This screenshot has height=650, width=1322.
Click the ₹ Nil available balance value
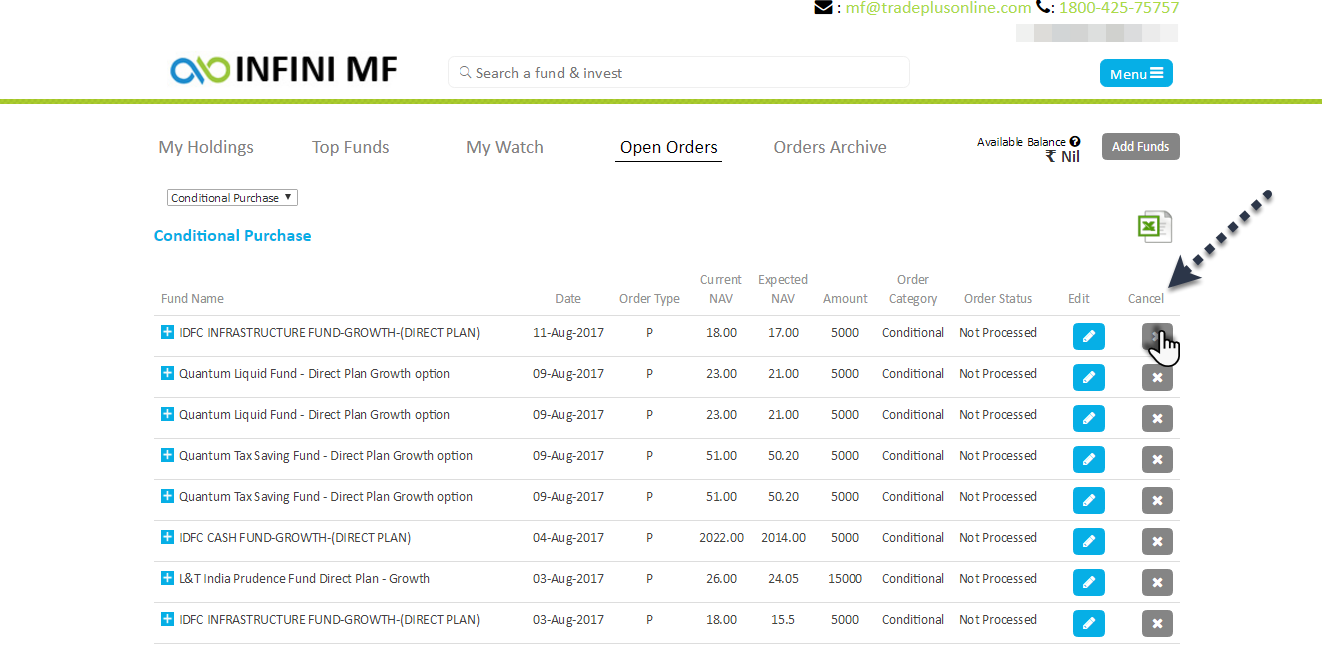click(x=1063, y=157)
